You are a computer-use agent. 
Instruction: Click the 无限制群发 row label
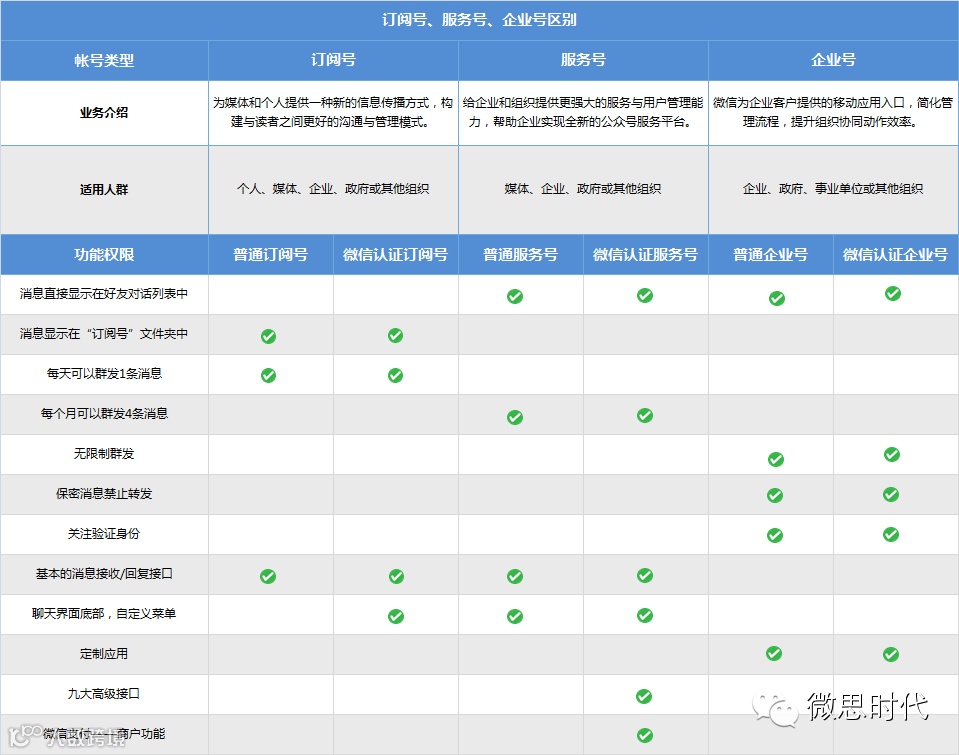(104, 453)
